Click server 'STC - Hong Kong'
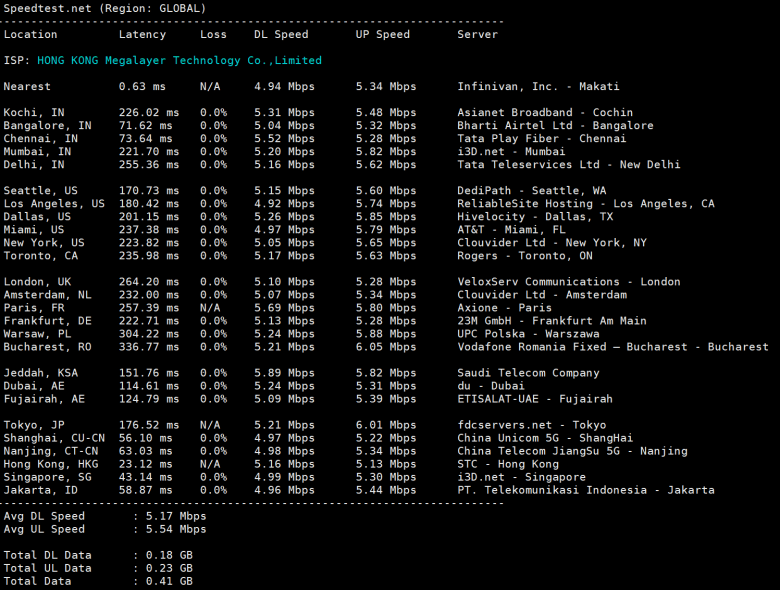This screenshot has height=590, width=780. tap(508, 464)
